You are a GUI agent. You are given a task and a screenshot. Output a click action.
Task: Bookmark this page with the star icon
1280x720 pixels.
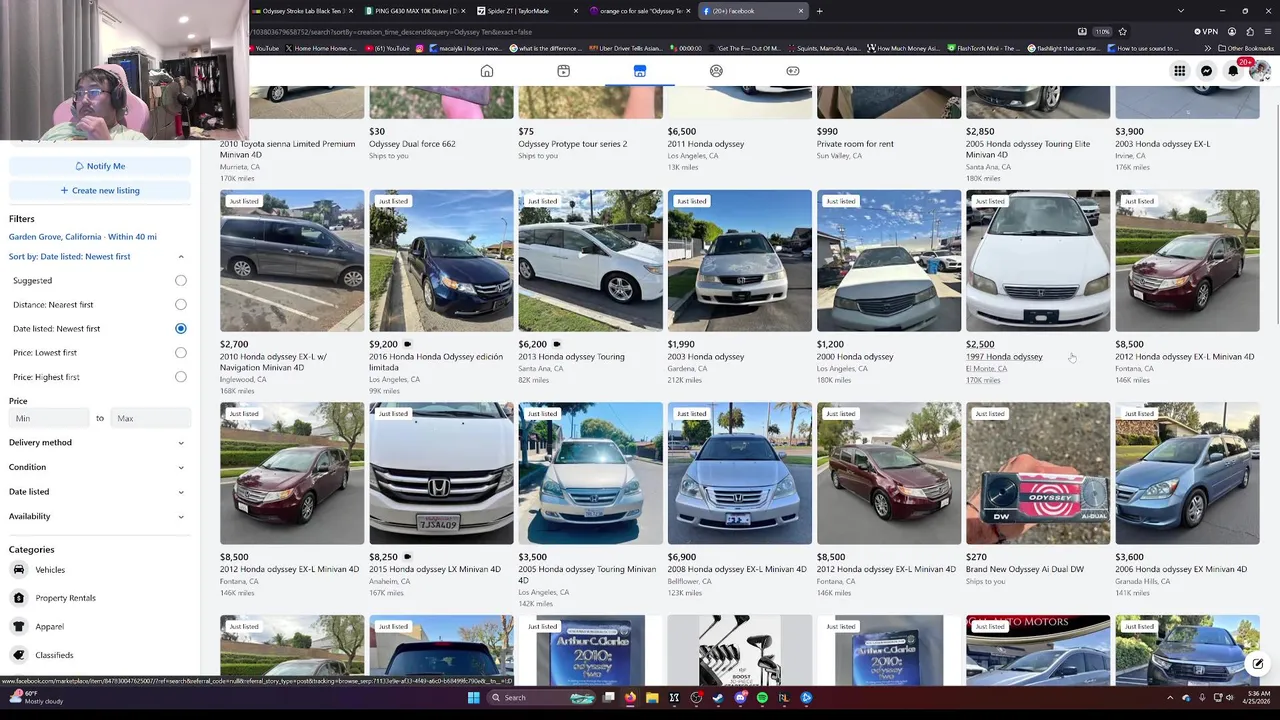click(1122, 32)
